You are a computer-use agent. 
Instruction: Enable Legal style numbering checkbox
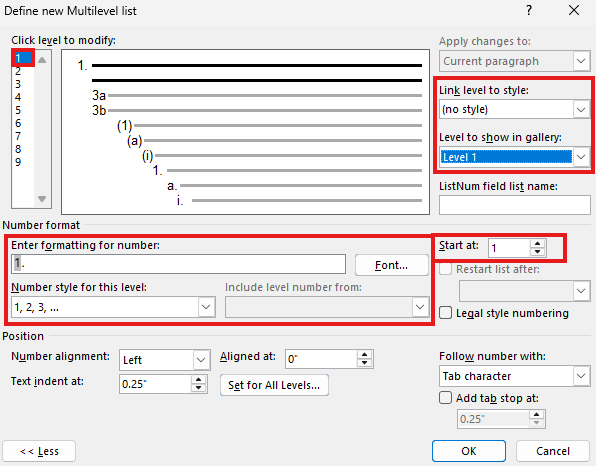point(445,313)
